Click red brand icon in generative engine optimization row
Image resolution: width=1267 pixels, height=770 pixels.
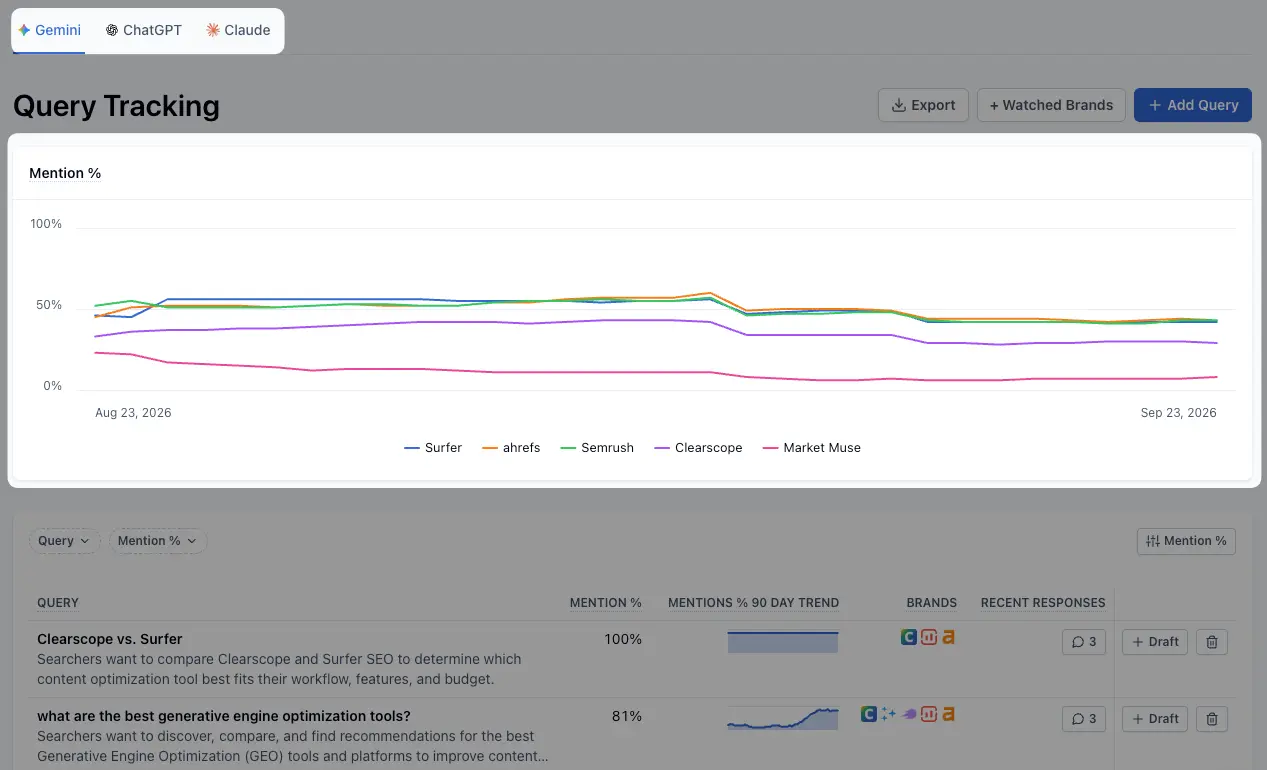(929, 714)
